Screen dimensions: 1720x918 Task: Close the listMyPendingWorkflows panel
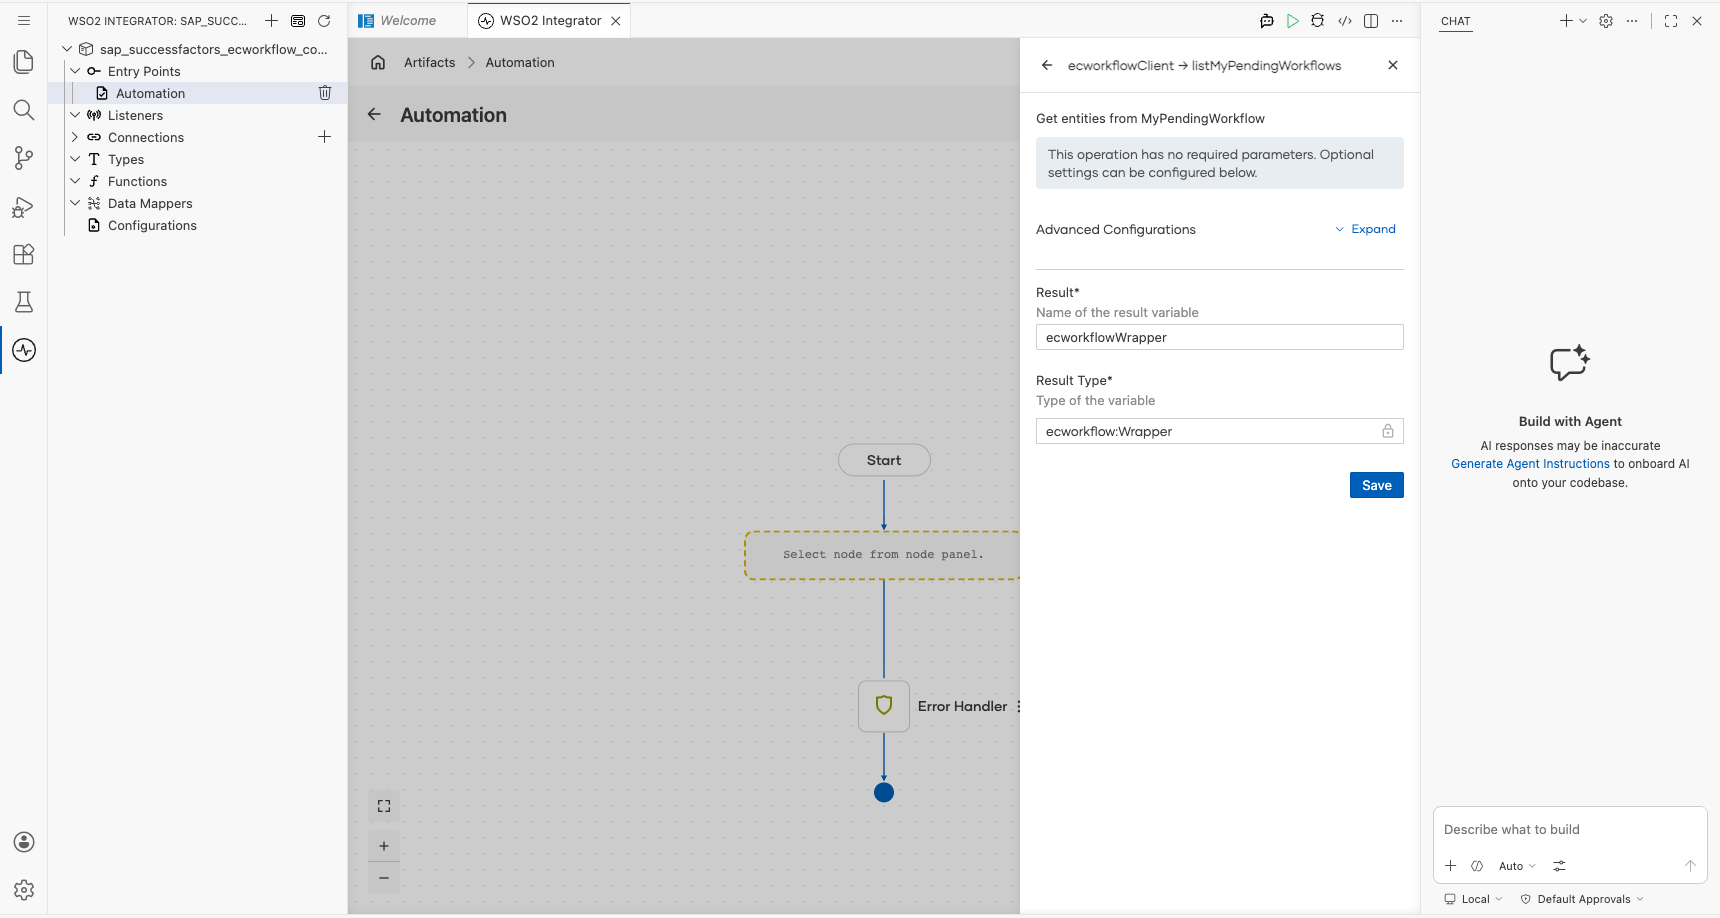(x=1393, y=65)
